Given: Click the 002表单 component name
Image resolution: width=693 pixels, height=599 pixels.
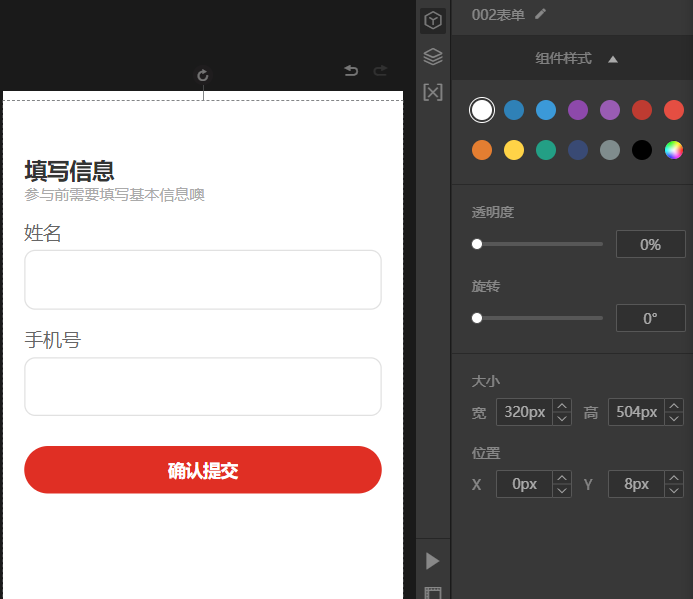Looking at the screenshot, I should tap(498, 15).
